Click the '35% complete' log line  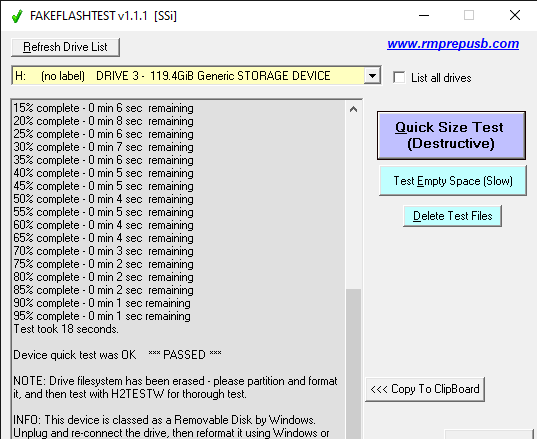pyautogui.click(x=103, y=160)
